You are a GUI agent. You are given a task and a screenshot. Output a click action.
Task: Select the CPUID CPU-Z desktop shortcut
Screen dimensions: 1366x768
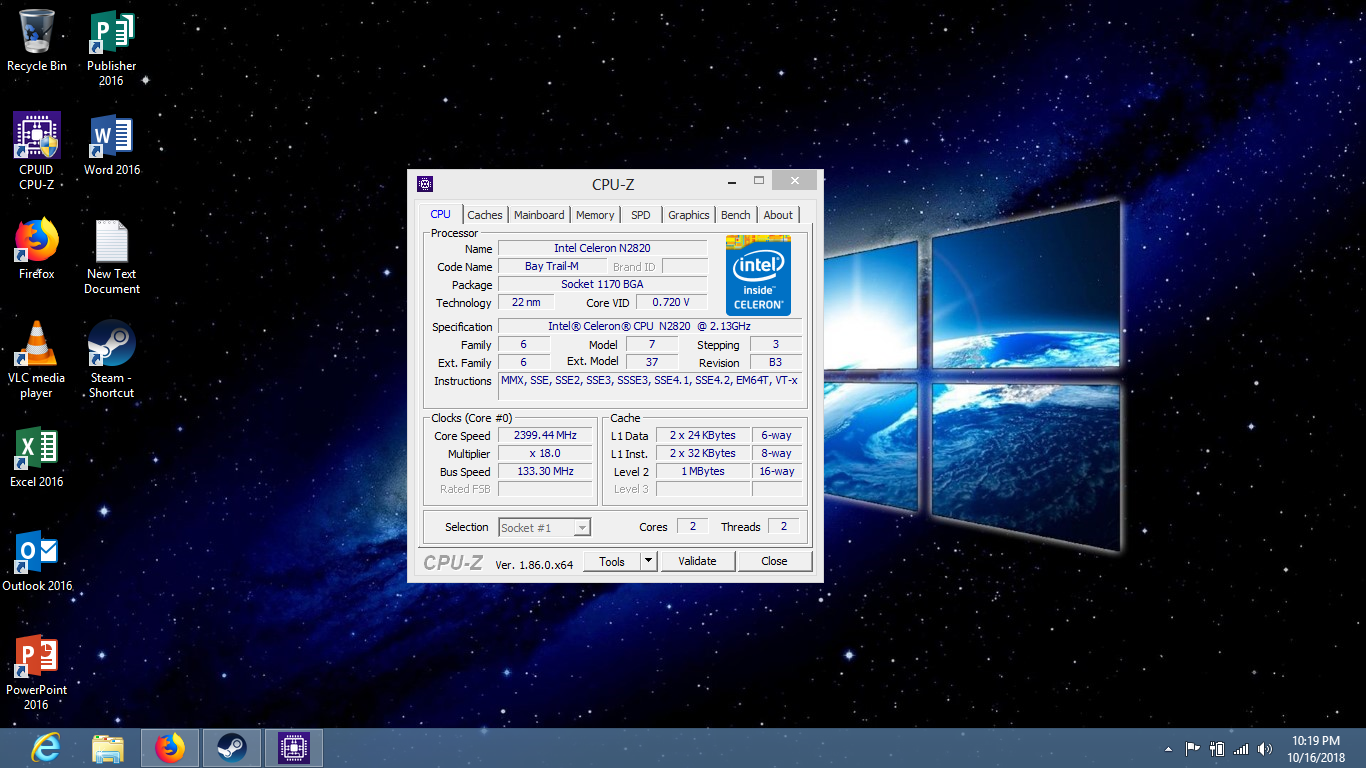tap(37, 151)
